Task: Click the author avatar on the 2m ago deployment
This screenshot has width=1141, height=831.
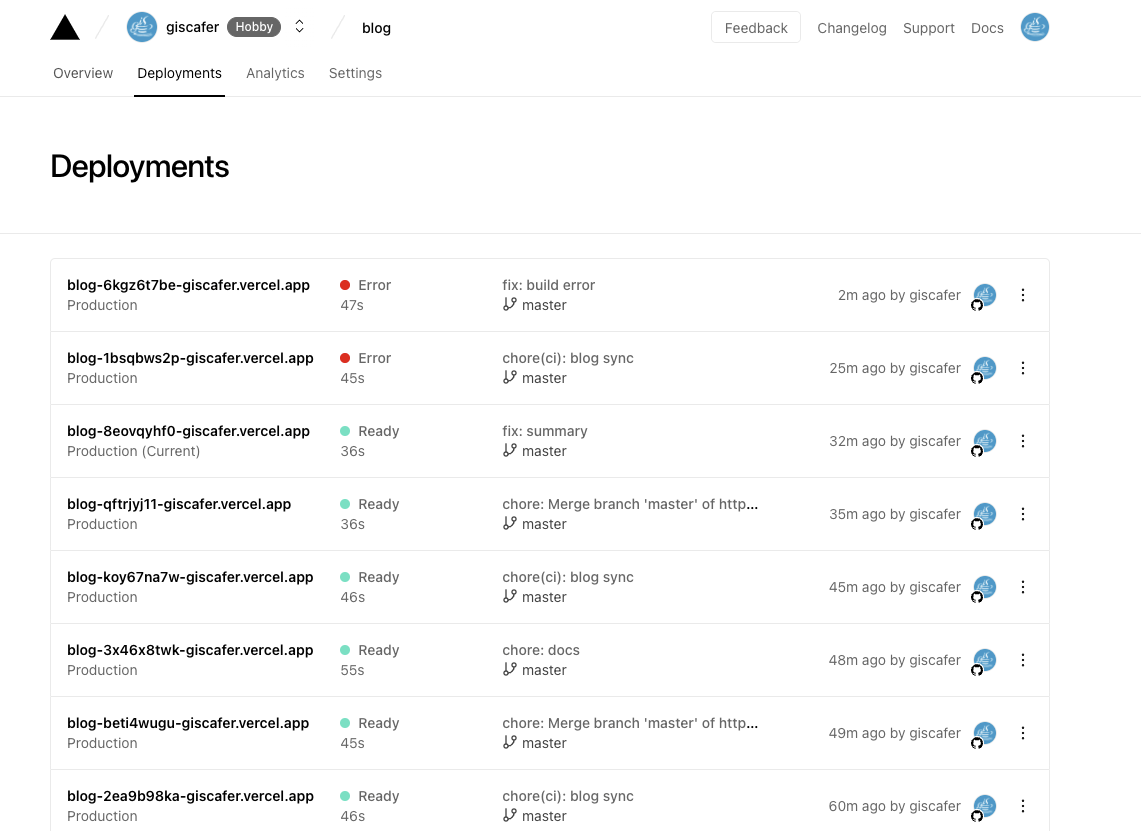Action: [985, 294]
